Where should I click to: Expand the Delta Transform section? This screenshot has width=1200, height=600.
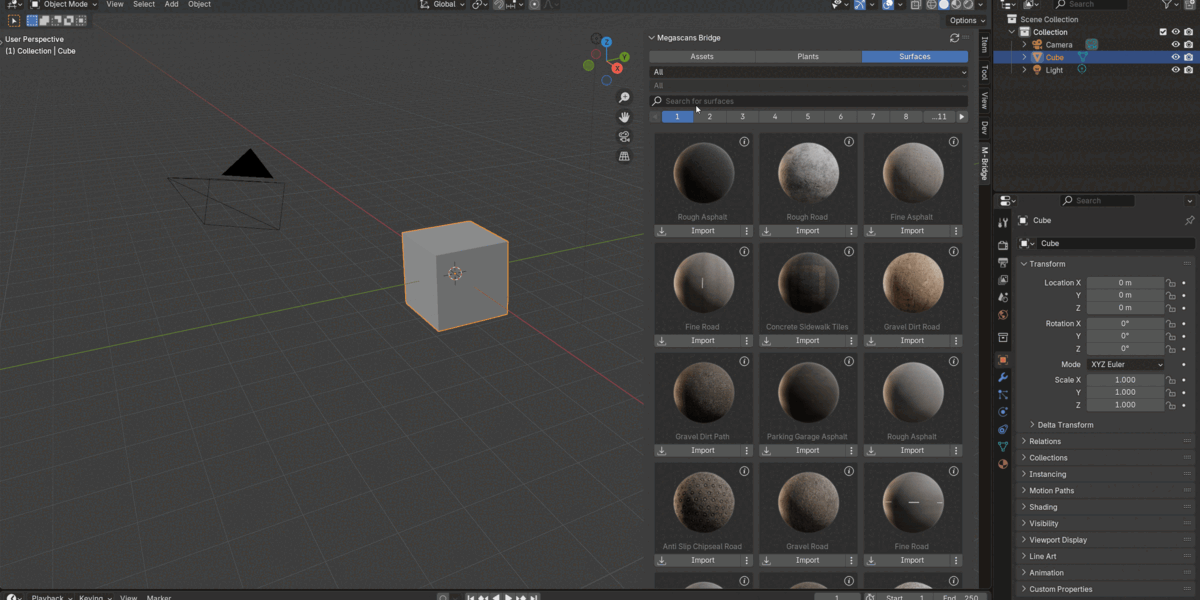[x=1065, y=425]
